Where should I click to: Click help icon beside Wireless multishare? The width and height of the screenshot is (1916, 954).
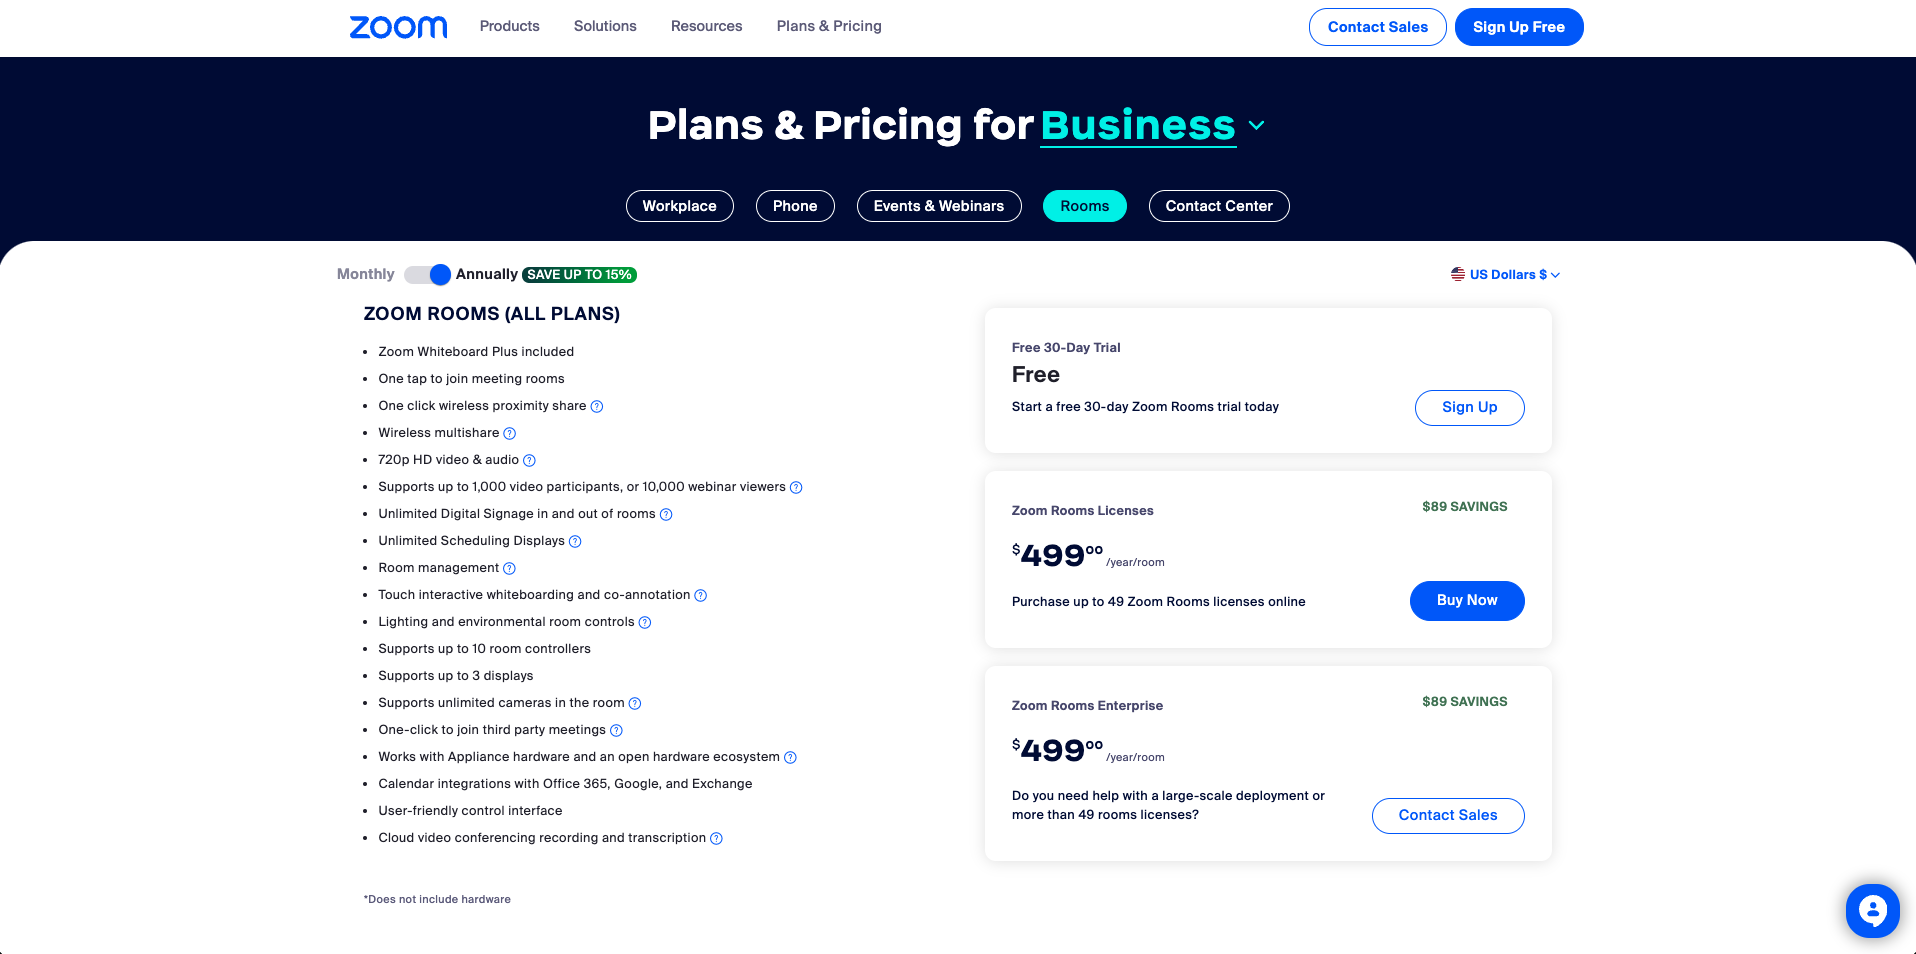click(510, 433)
